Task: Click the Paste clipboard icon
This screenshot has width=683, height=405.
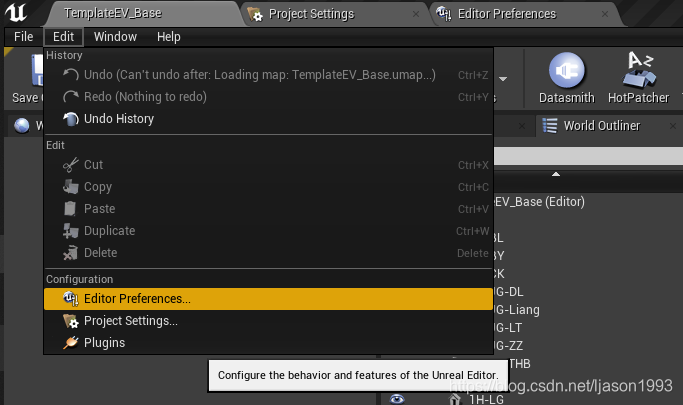Action: click(70, 209)
